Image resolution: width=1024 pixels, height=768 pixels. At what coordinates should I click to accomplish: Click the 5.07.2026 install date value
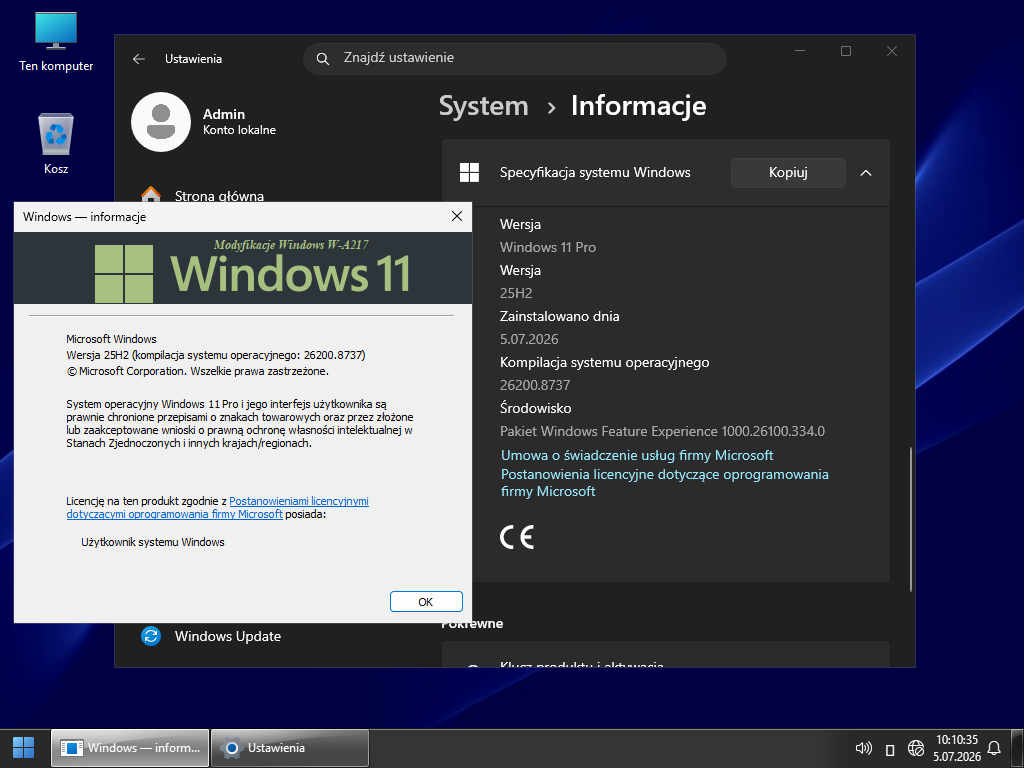point(529,339)
